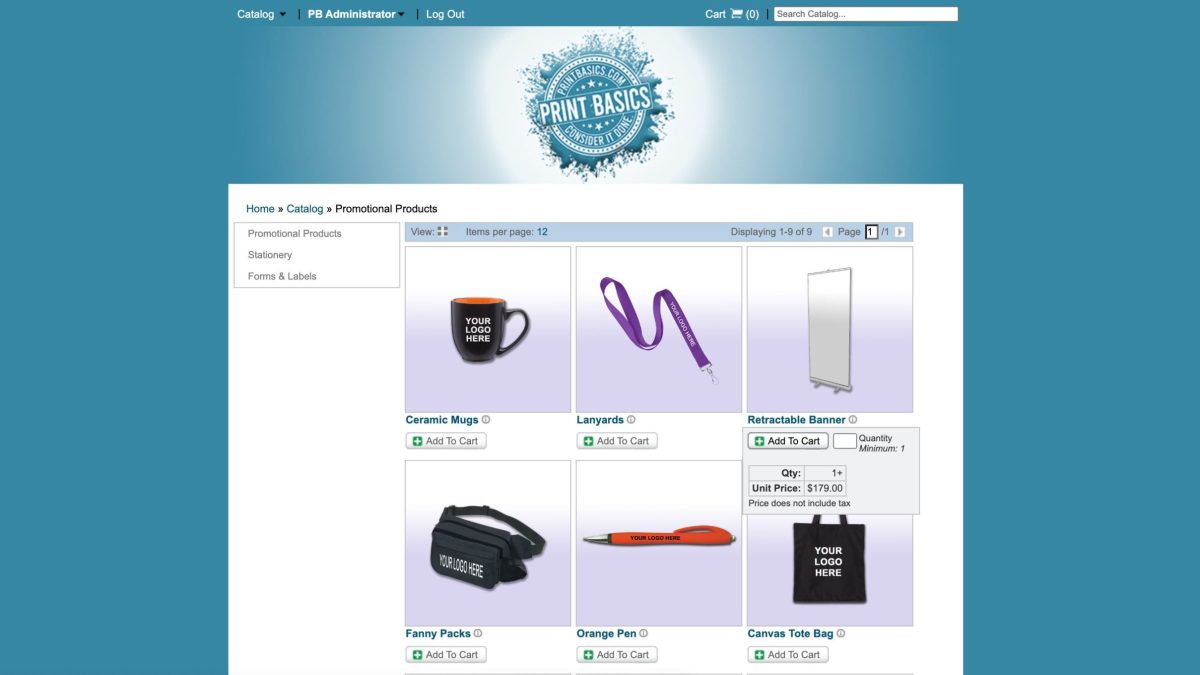Show info icon for Fanny Packs
Image resolution: width=1200 pixels, height=675 pixels.
click(478, 633)
